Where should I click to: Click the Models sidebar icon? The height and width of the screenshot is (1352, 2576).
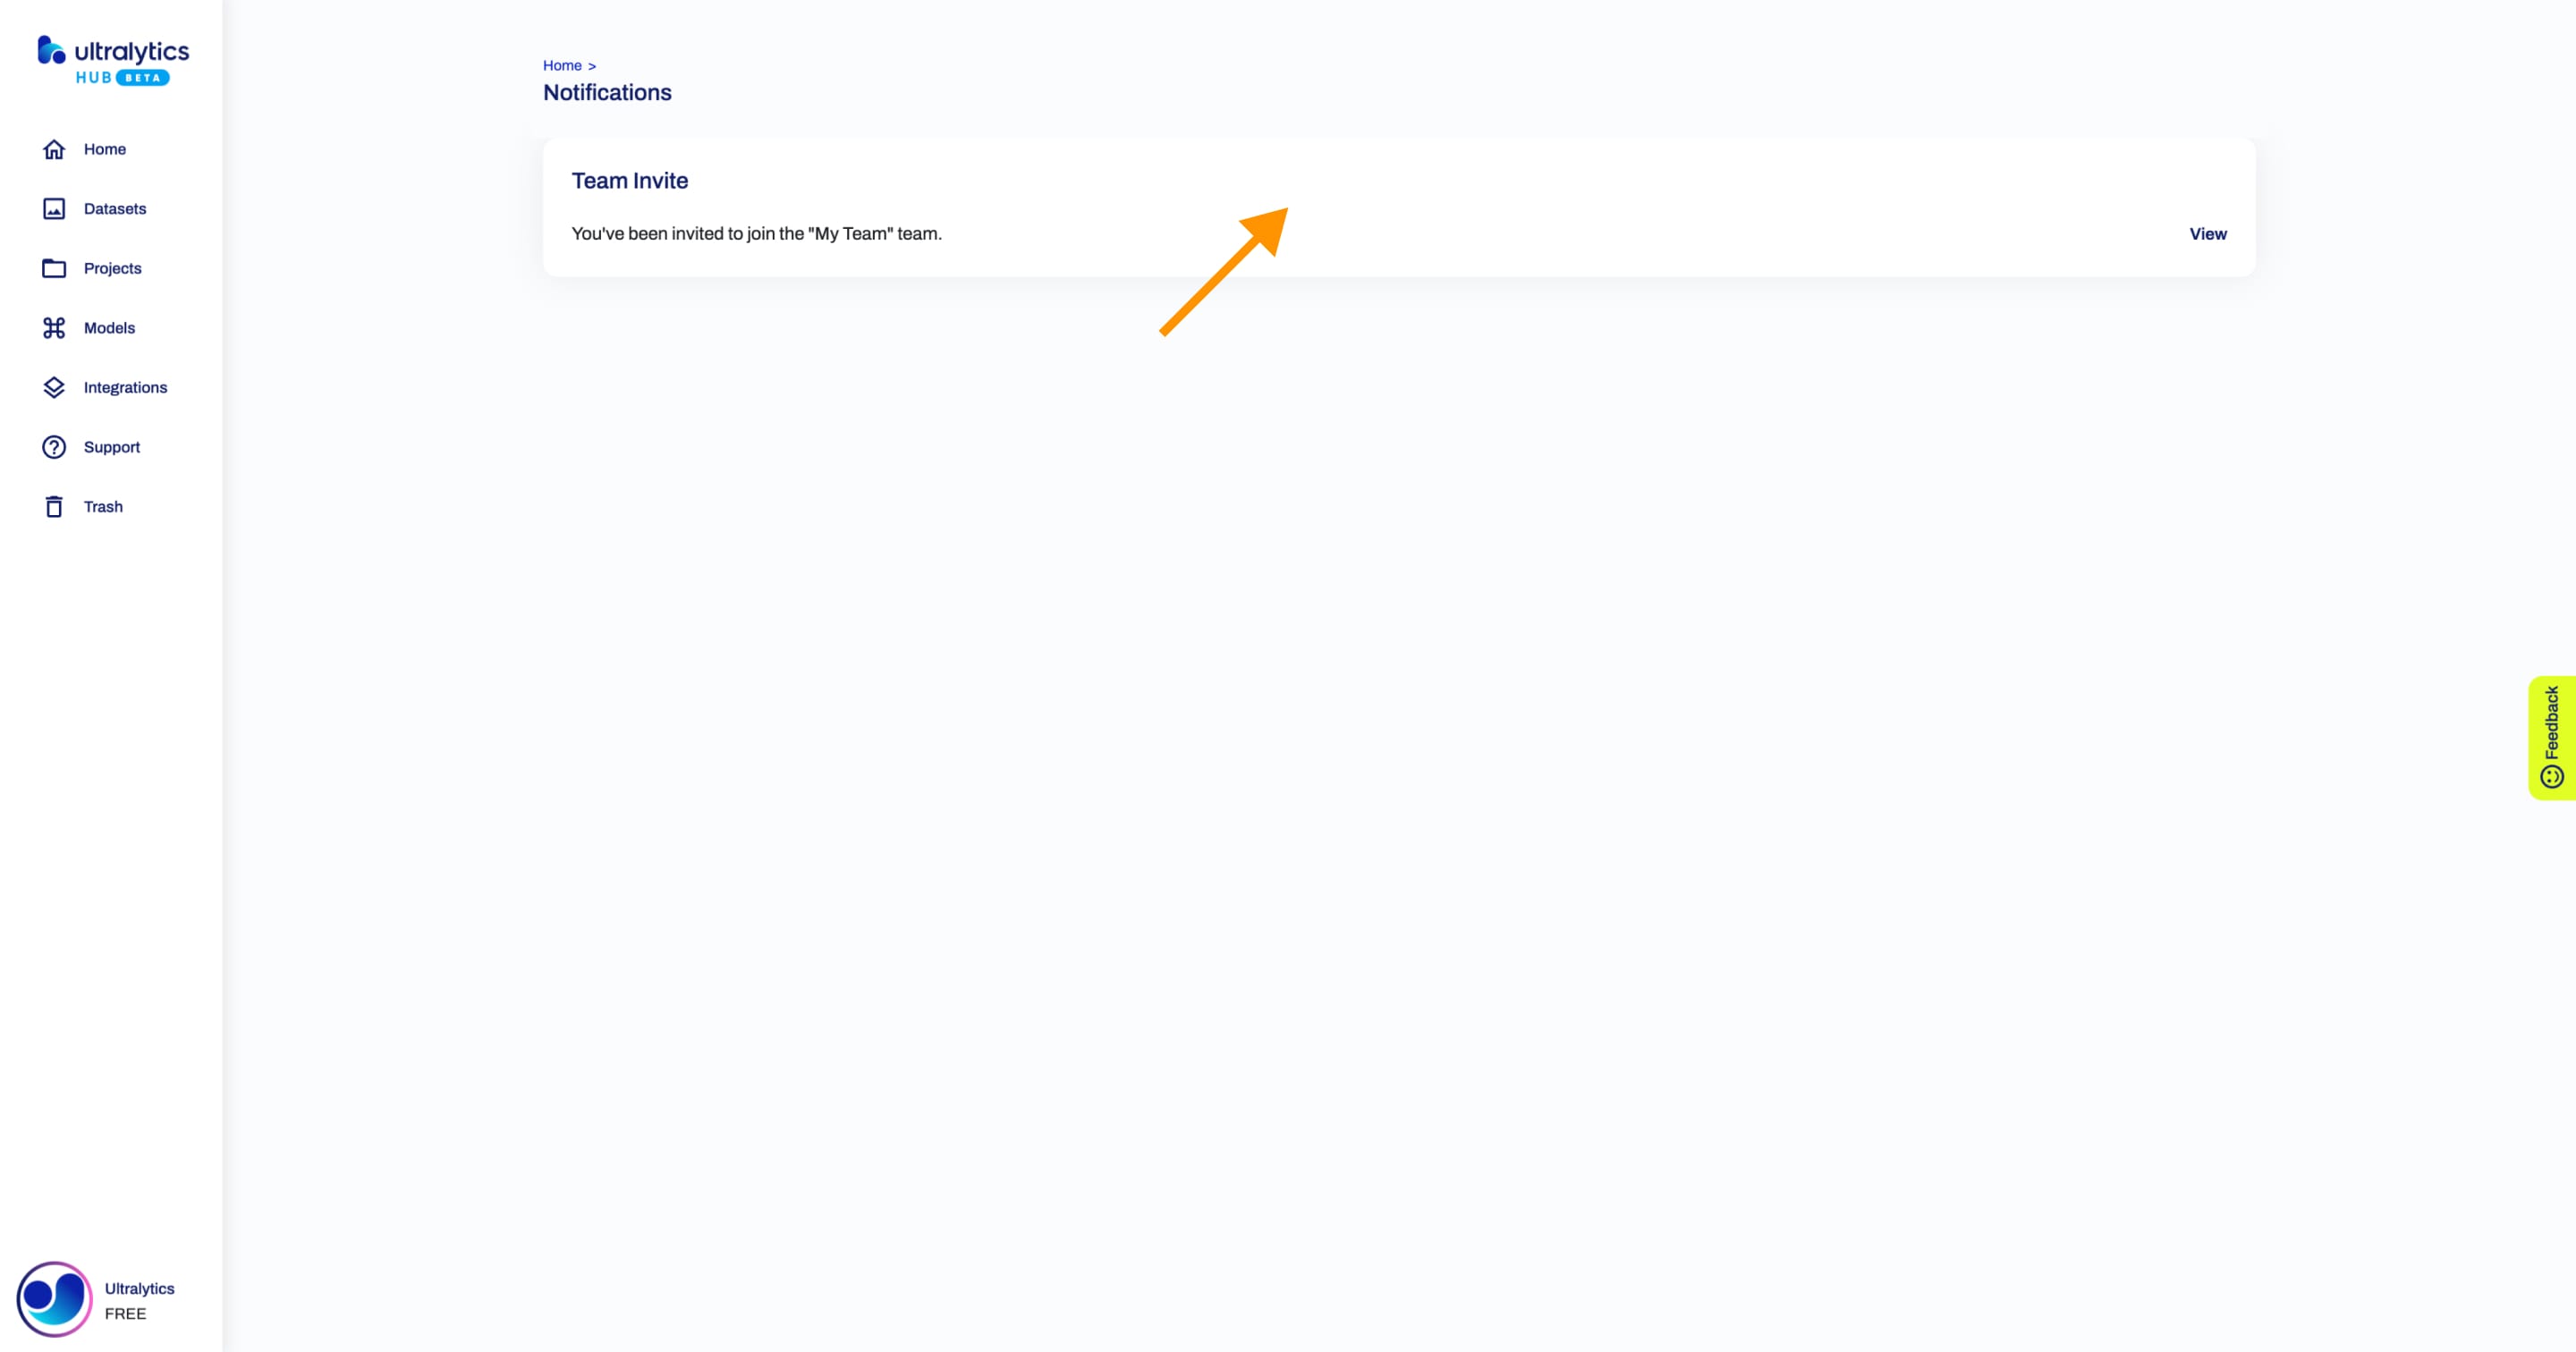(x=55, y=327)
